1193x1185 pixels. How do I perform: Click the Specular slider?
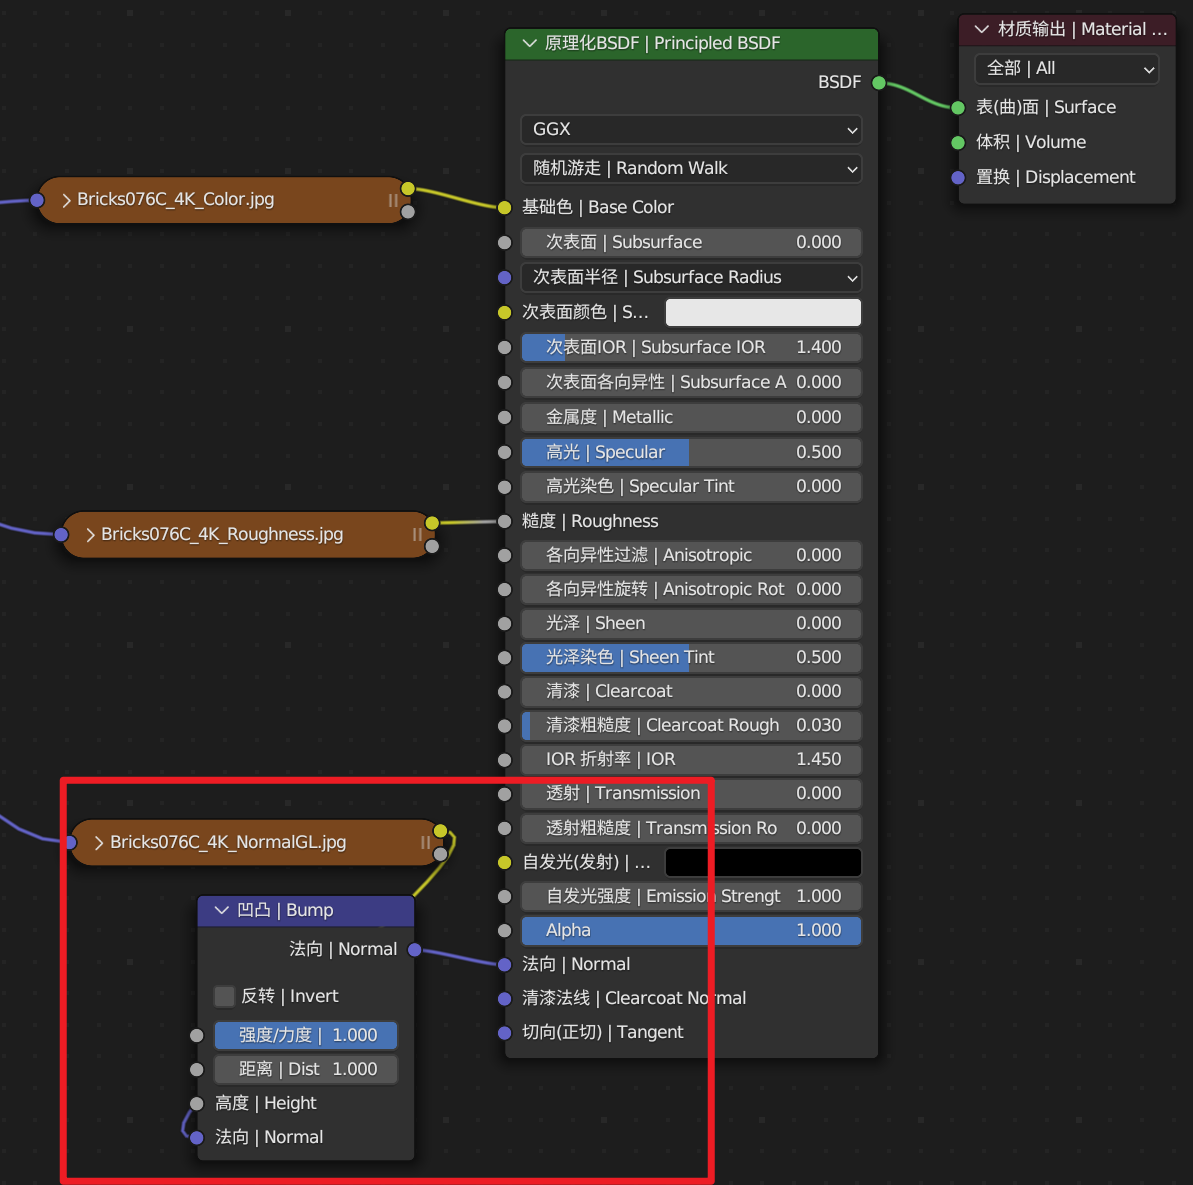click(x=691, y=452)
